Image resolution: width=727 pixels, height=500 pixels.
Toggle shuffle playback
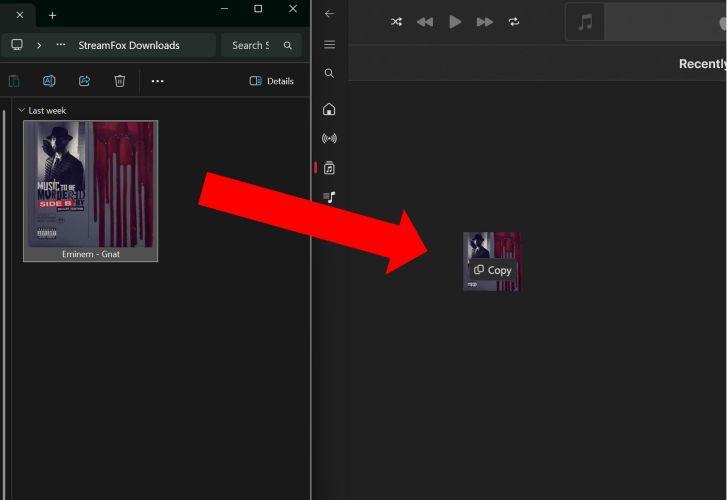396,22
